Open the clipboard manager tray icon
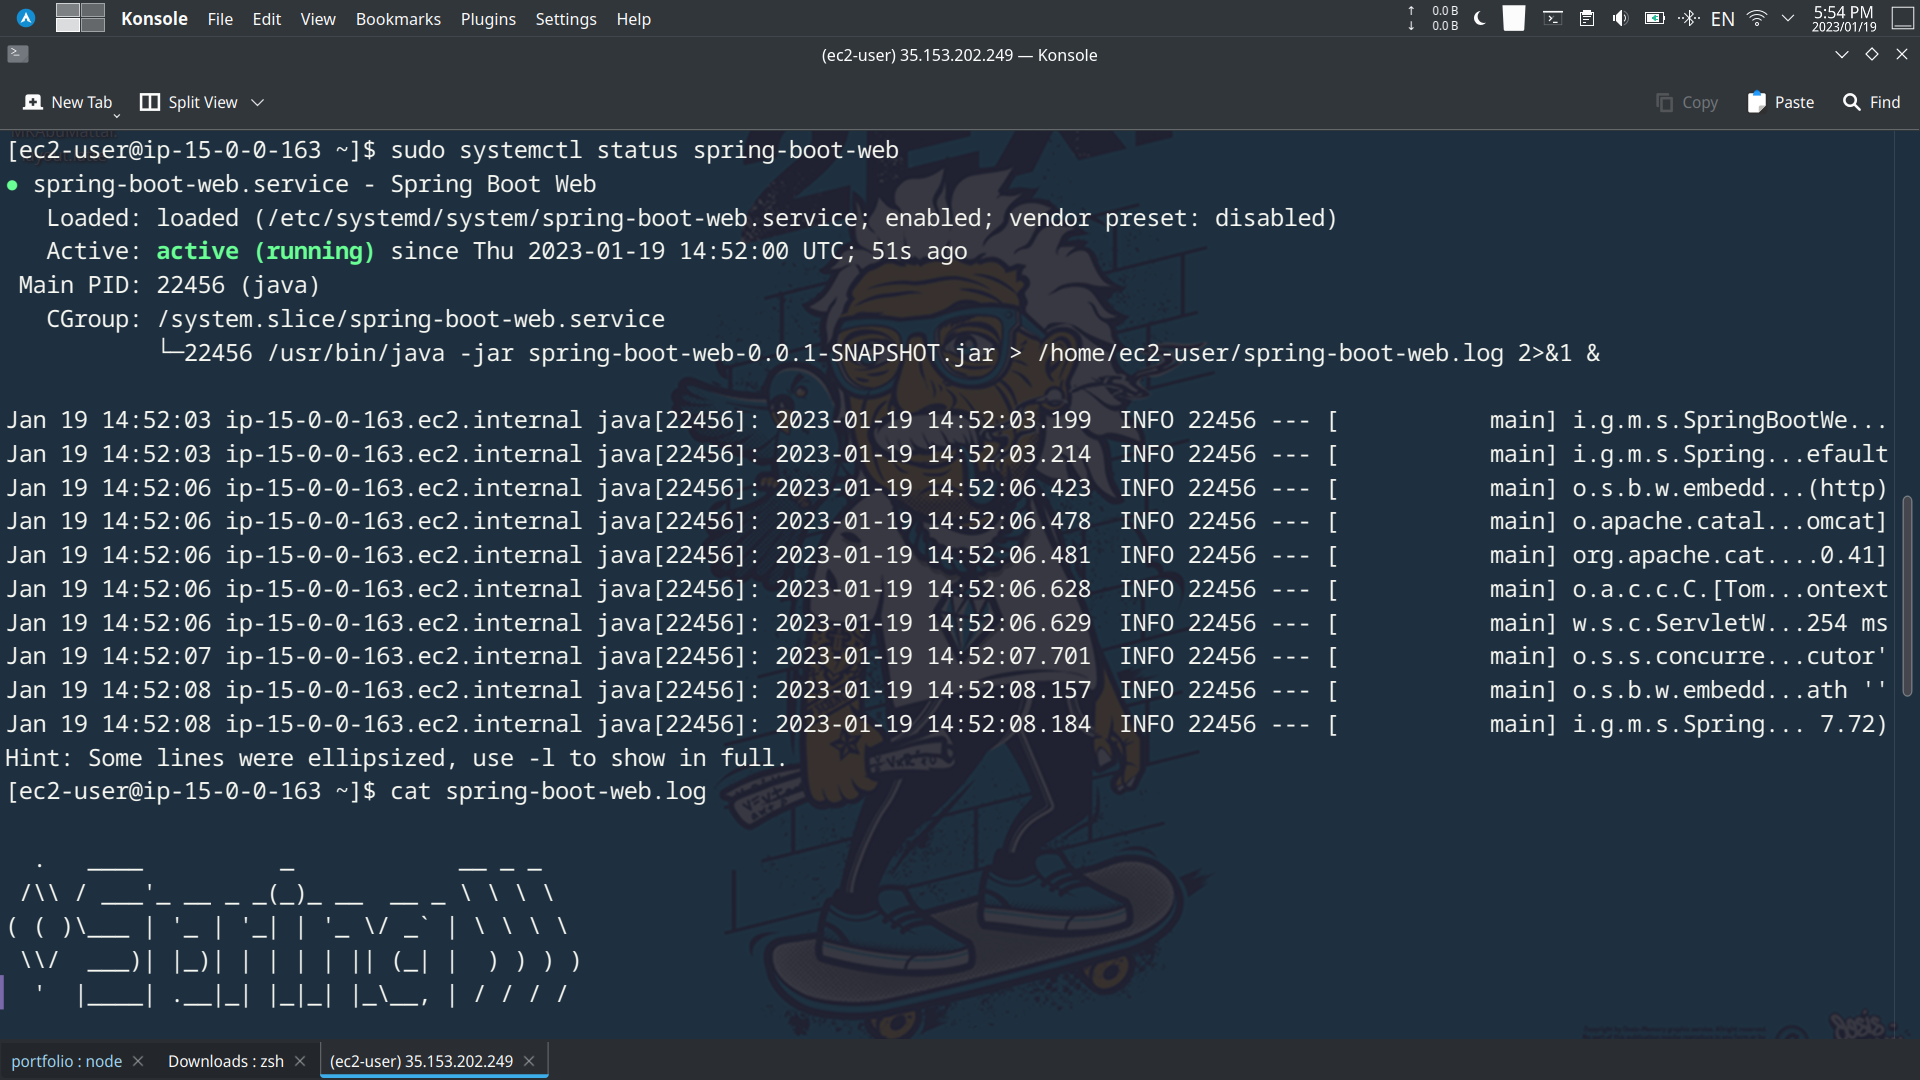Viewport: 1920px width, 1080px height. 1587,18
